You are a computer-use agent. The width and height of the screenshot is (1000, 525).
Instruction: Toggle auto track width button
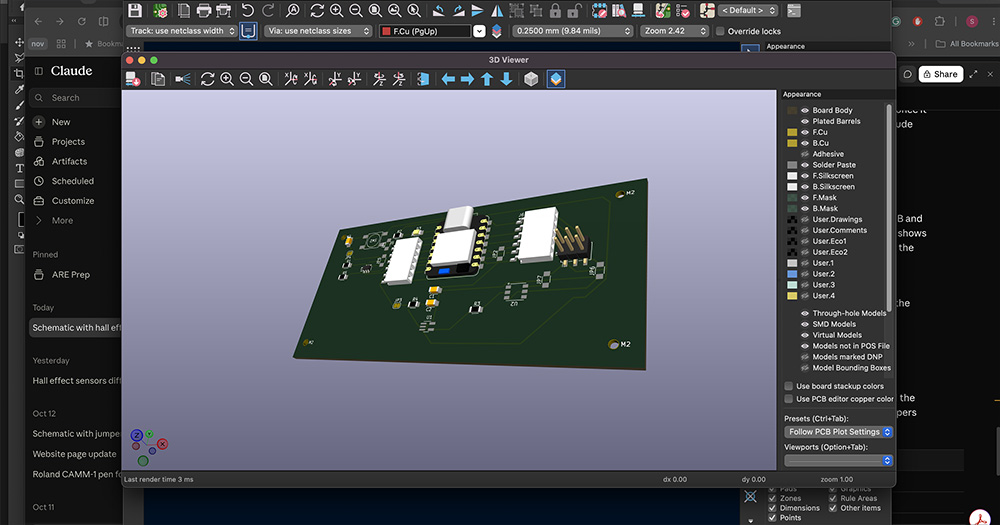(x=248, y=31)
